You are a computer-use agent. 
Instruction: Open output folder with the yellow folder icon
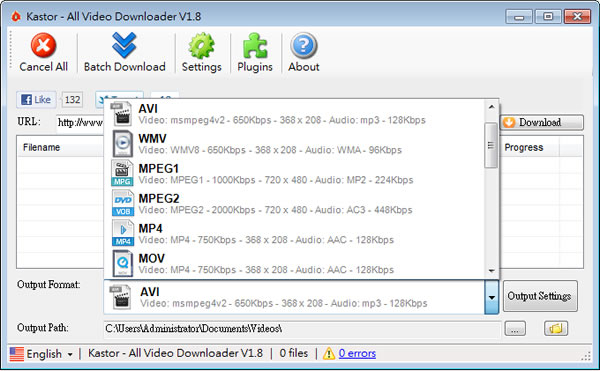click(556, 328)
